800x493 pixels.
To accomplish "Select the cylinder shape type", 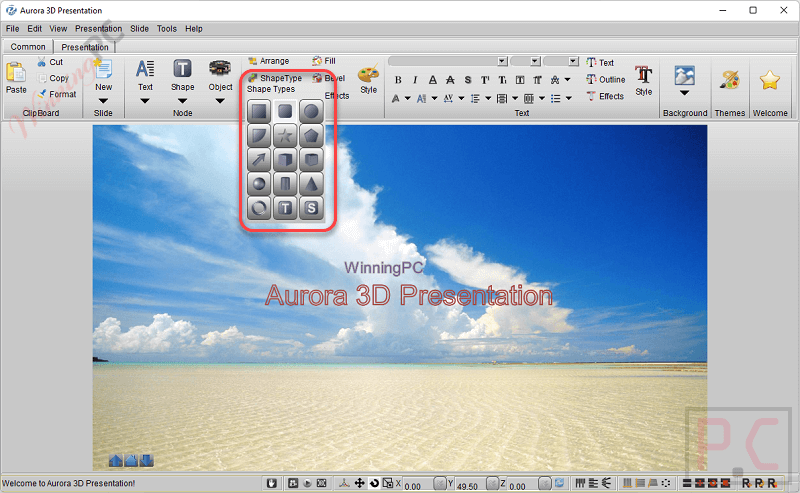I will tap(285, 184).
